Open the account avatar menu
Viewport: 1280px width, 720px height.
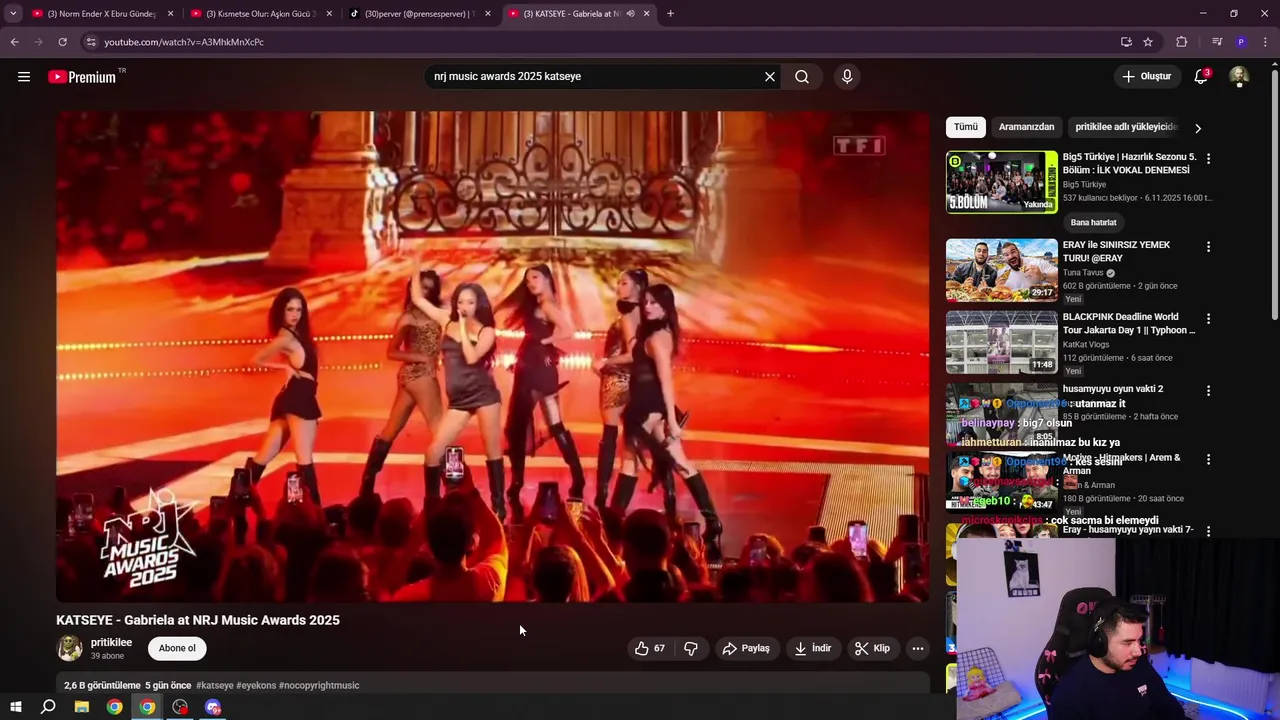coord(1239,76)
